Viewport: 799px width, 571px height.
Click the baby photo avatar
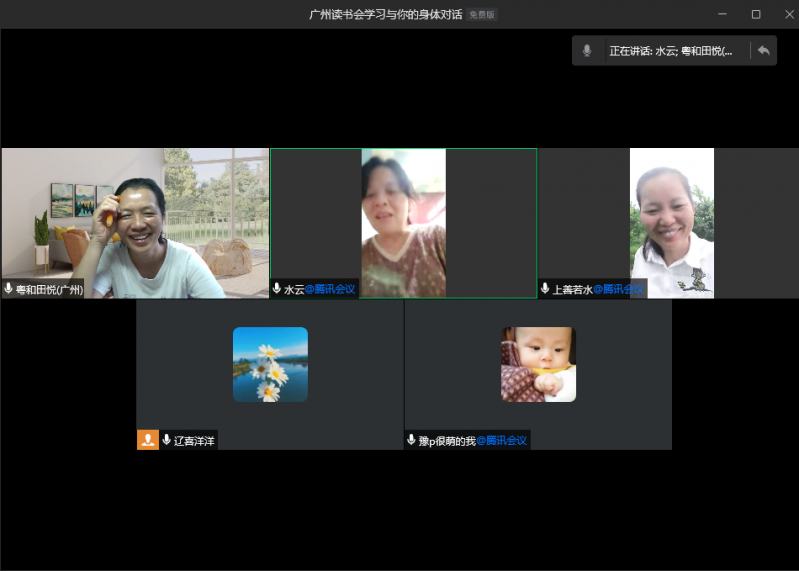(538, 364)
